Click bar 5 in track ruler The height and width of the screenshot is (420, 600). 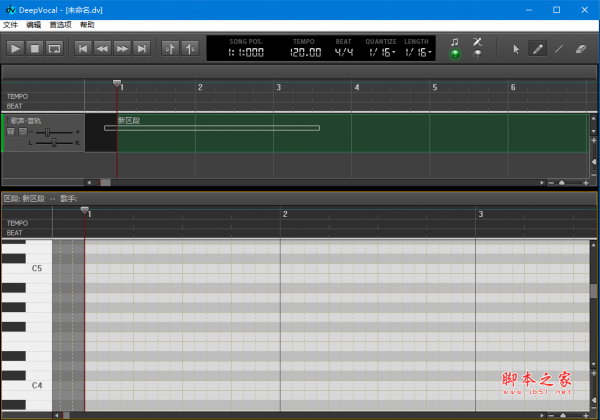(x=435, y=87)
